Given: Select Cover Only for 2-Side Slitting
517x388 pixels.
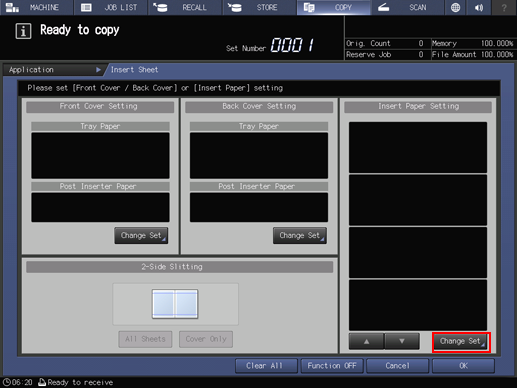Looking at the screenshot, I should tap(206, 339).
